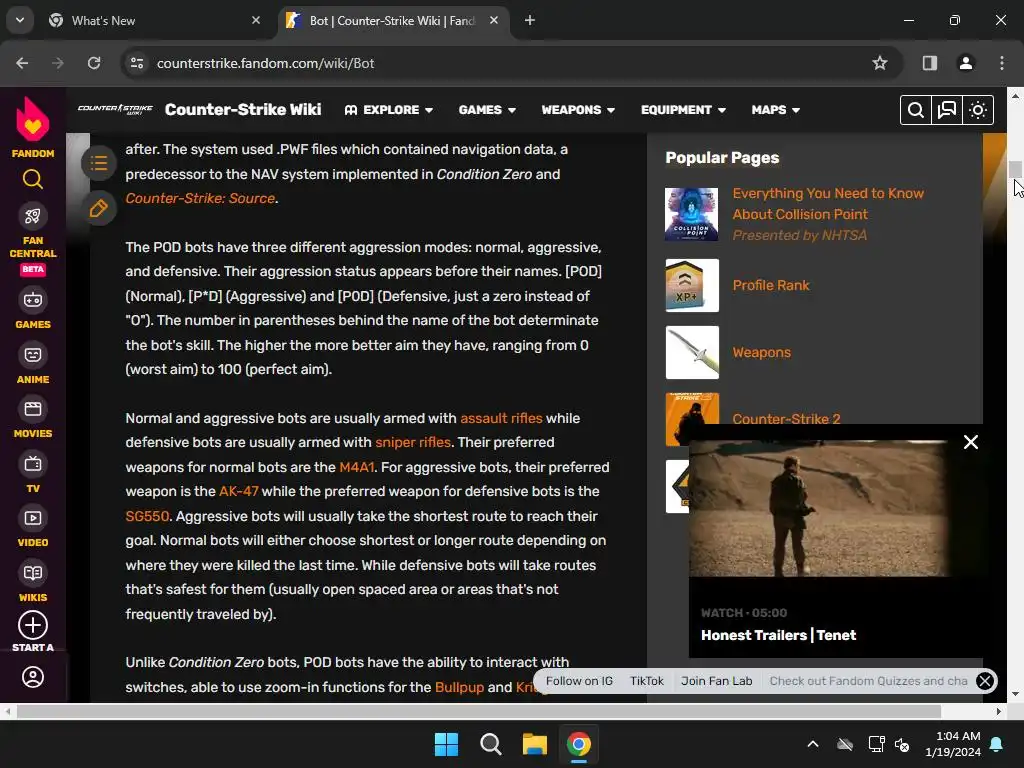Expand the Weapons menu
1024x768 pixels.
click(578, 110)
